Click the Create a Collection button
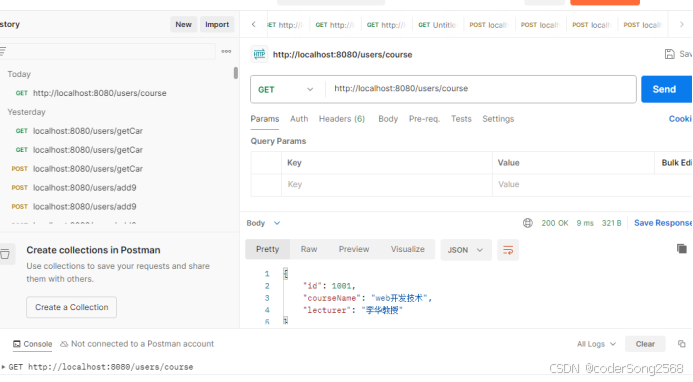 [72, 307]
